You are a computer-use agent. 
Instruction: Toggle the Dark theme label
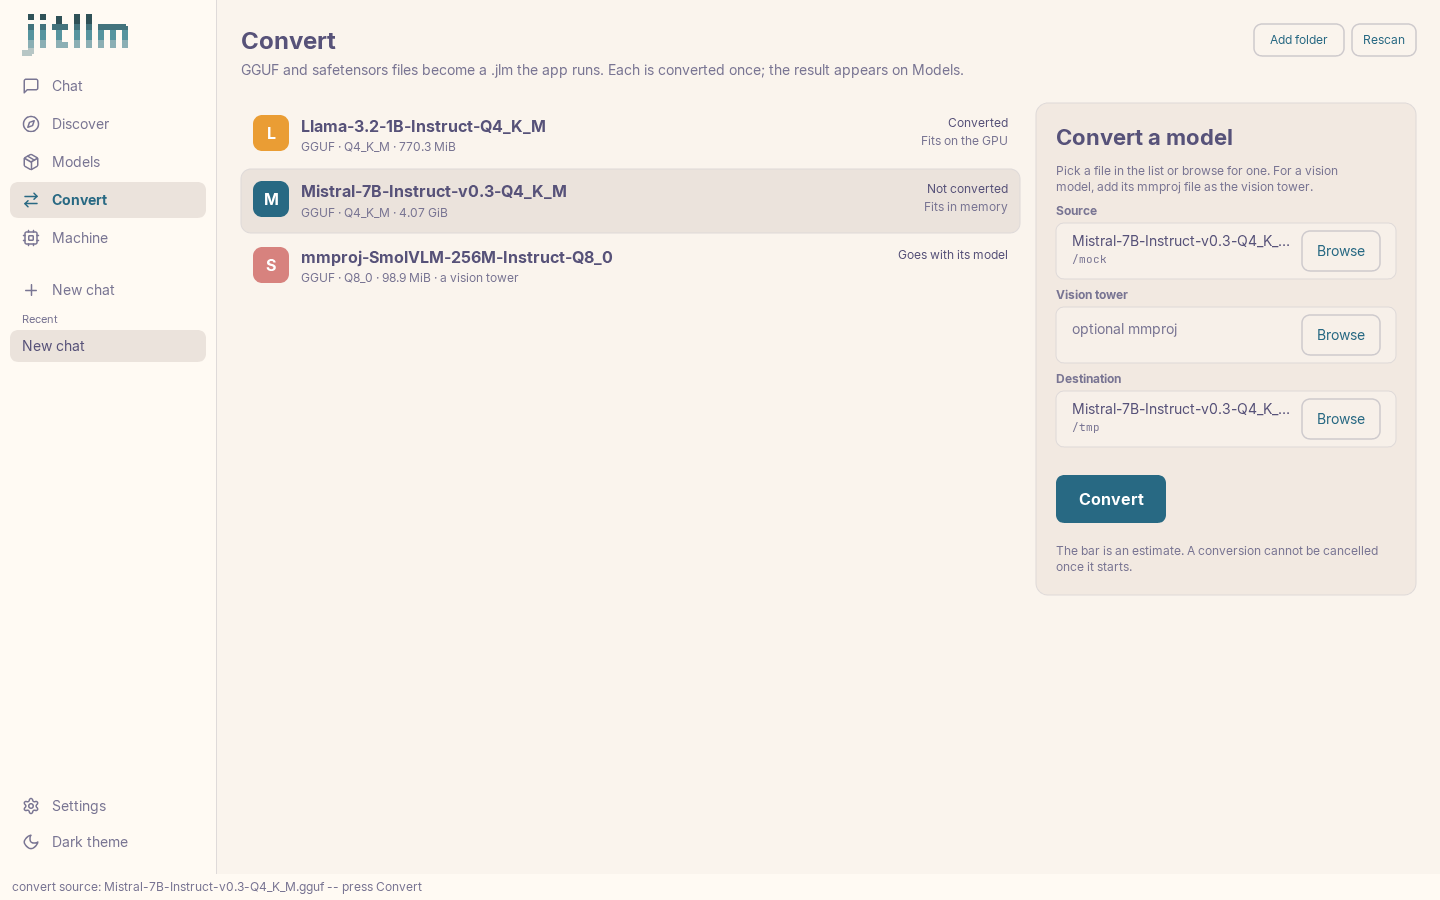90,842
